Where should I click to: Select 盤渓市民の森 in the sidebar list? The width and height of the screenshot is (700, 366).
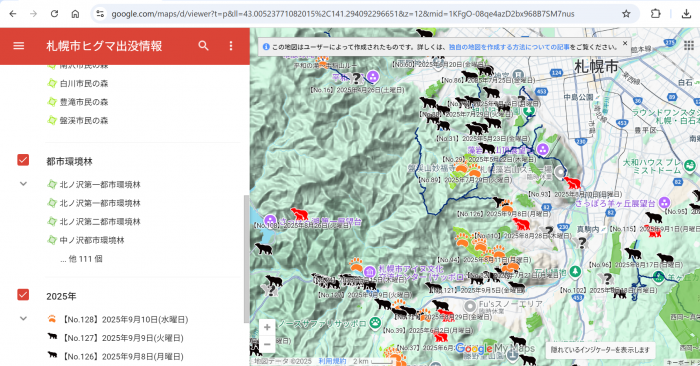tap(84, 121)
